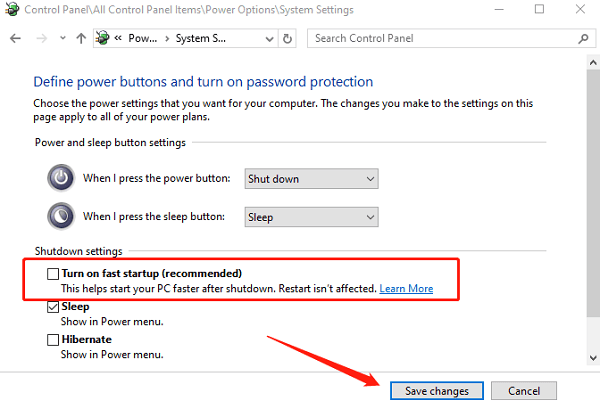
Task: Go up one level with Up arrow
Action: pos(79,38)
